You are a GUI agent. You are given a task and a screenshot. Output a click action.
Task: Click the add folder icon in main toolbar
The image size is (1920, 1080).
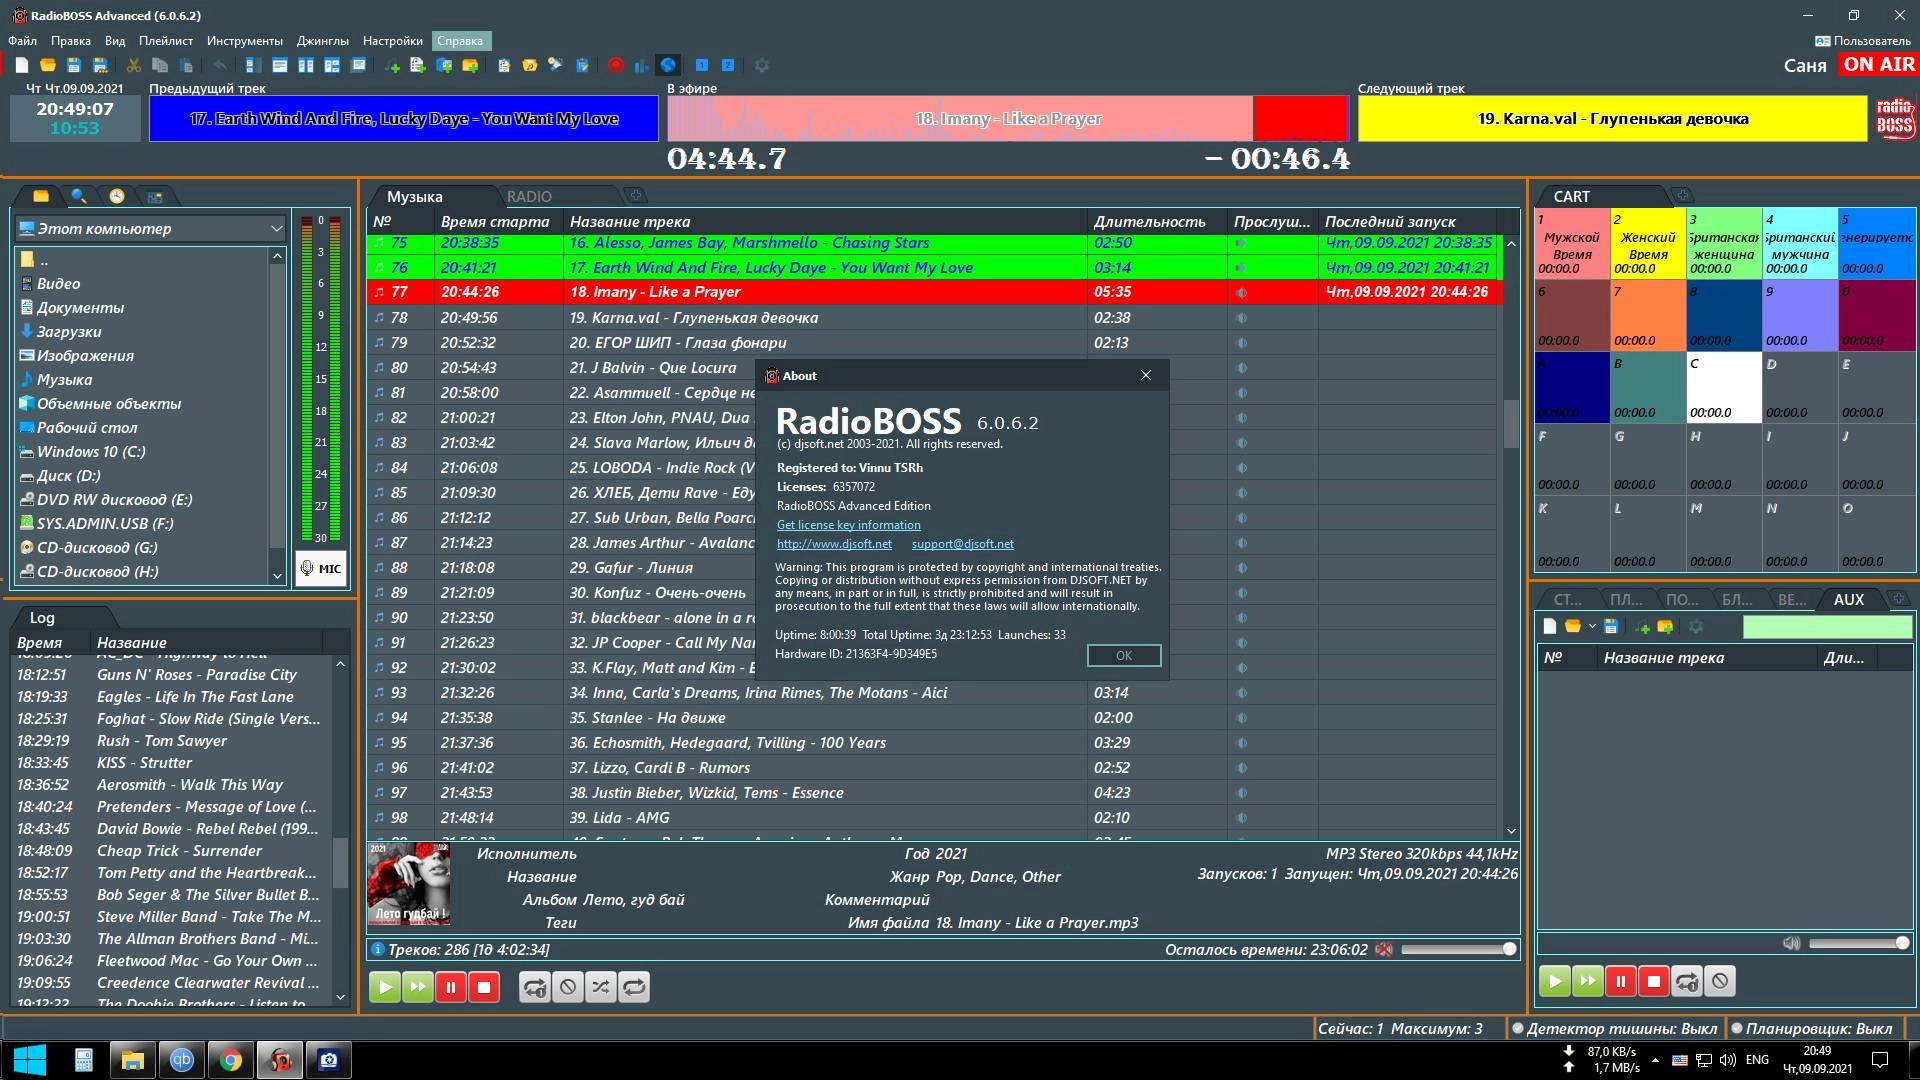pyautogui.click(x=470, y=65)
